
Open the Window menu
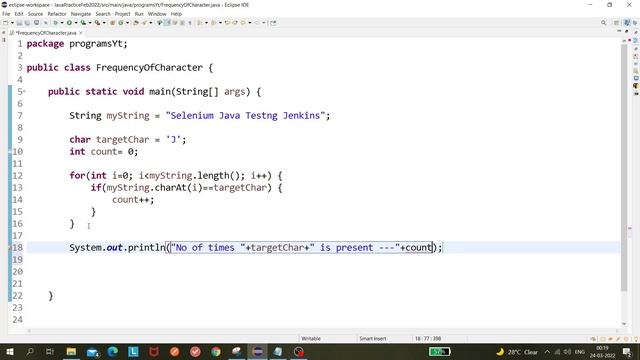click(x=157, y=14)
